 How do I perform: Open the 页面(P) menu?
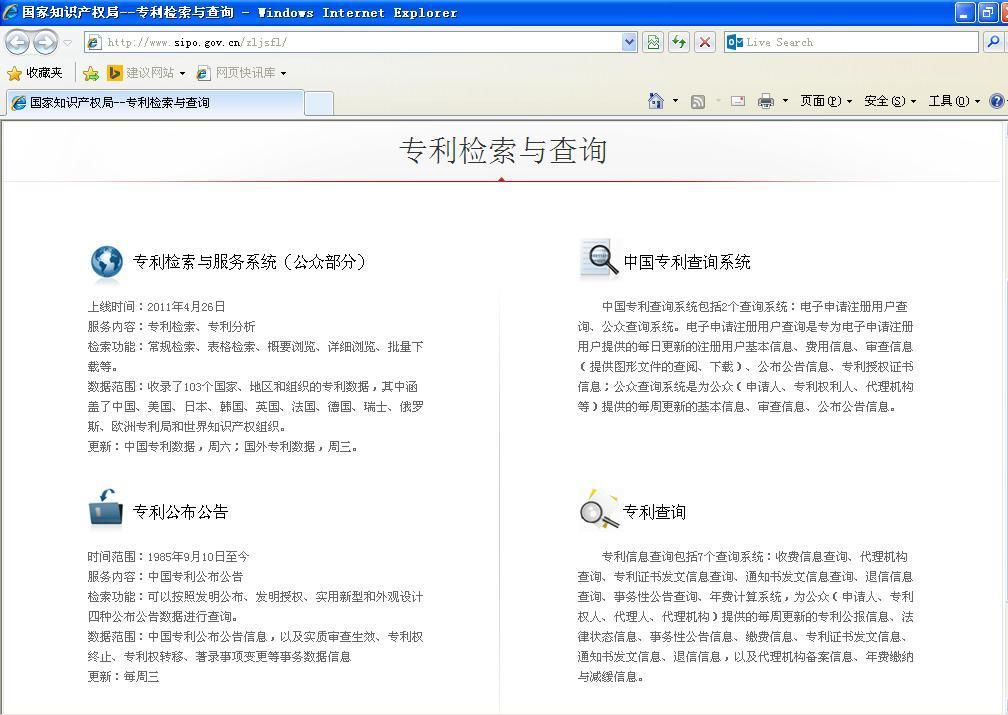(x=825, y=101)
